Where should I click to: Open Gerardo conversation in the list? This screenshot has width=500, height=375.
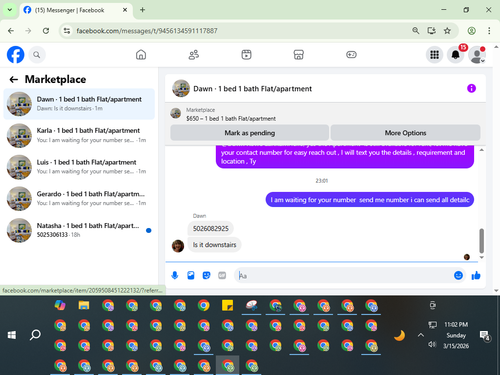point(79,198)
